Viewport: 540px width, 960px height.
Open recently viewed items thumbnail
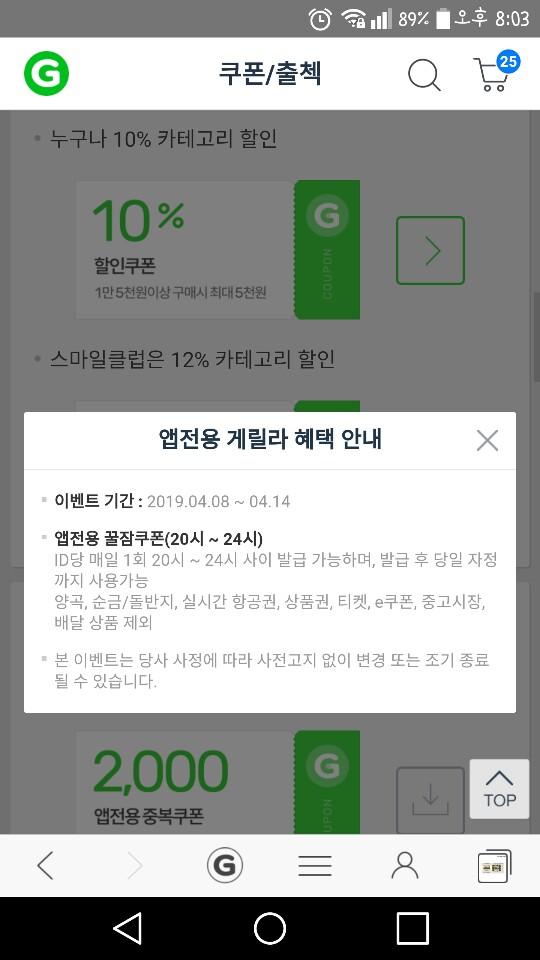pyautogui.click(x=494, y=866)
